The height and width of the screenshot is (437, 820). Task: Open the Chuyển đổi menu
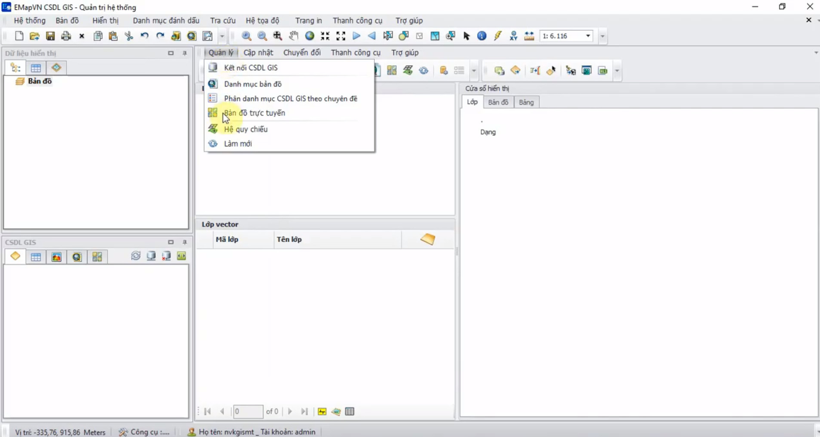point(302,52)
